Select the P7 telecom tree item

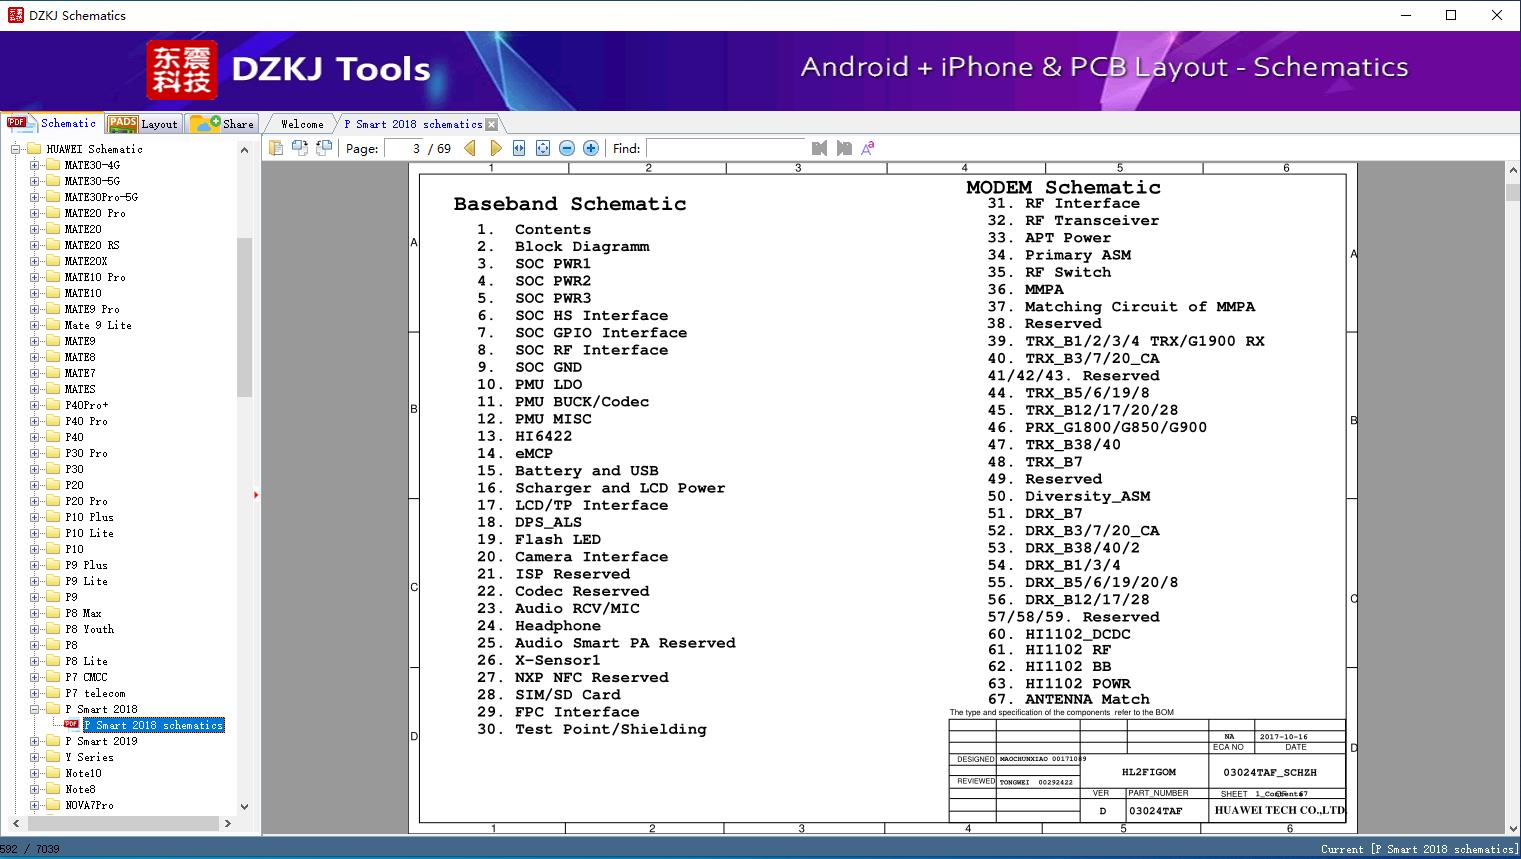95,693
